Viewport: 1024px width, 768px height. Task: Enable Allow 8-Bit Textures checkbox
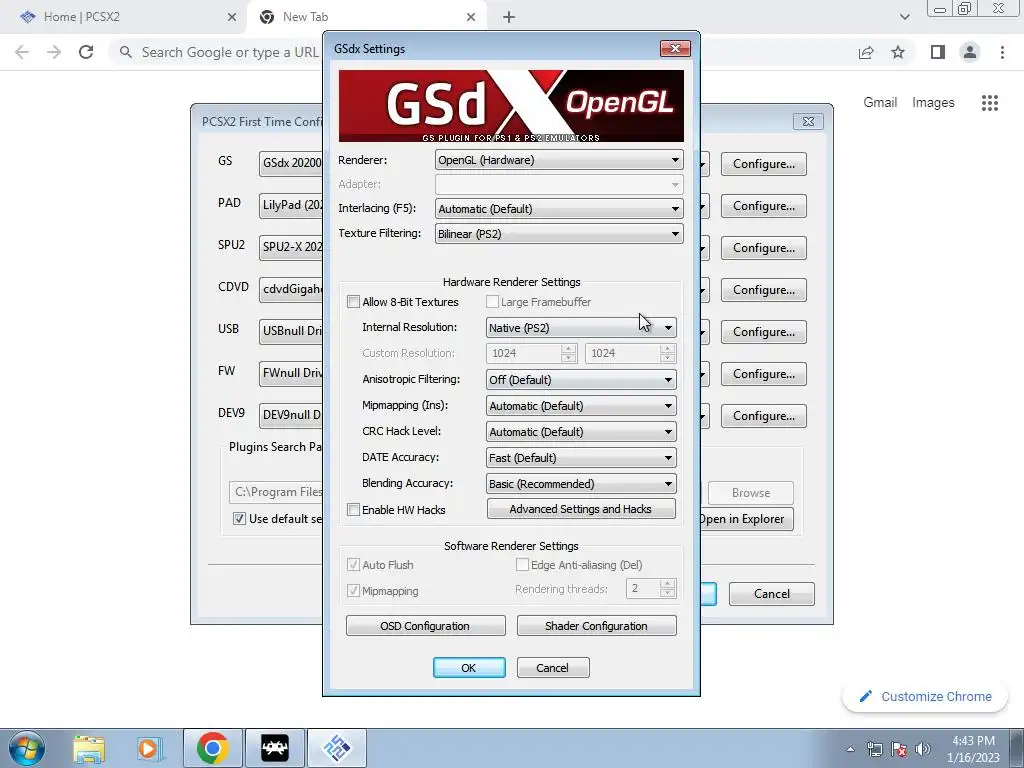point(353,302)
